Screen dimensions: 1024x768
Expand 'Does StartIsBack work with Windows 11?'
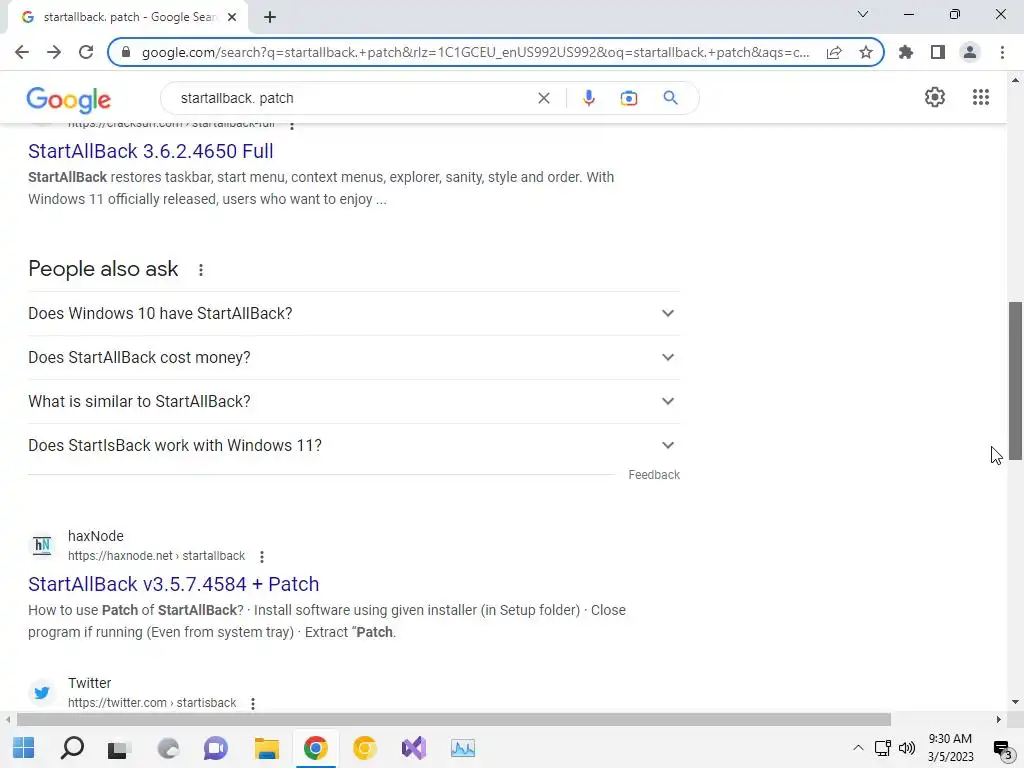point(353,445)
